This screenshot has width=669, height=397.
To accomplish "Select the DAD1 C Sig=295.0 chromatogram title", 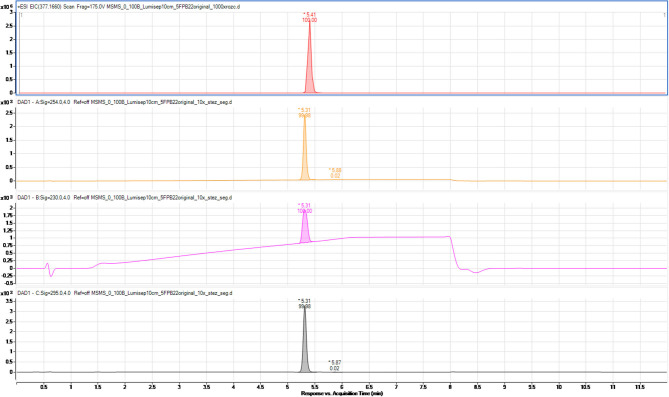I will (125, 294).
